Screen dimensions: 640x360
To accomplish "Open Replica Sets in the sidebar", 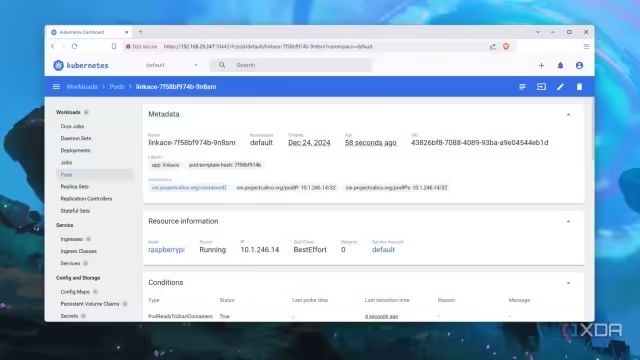I will 75,187.
